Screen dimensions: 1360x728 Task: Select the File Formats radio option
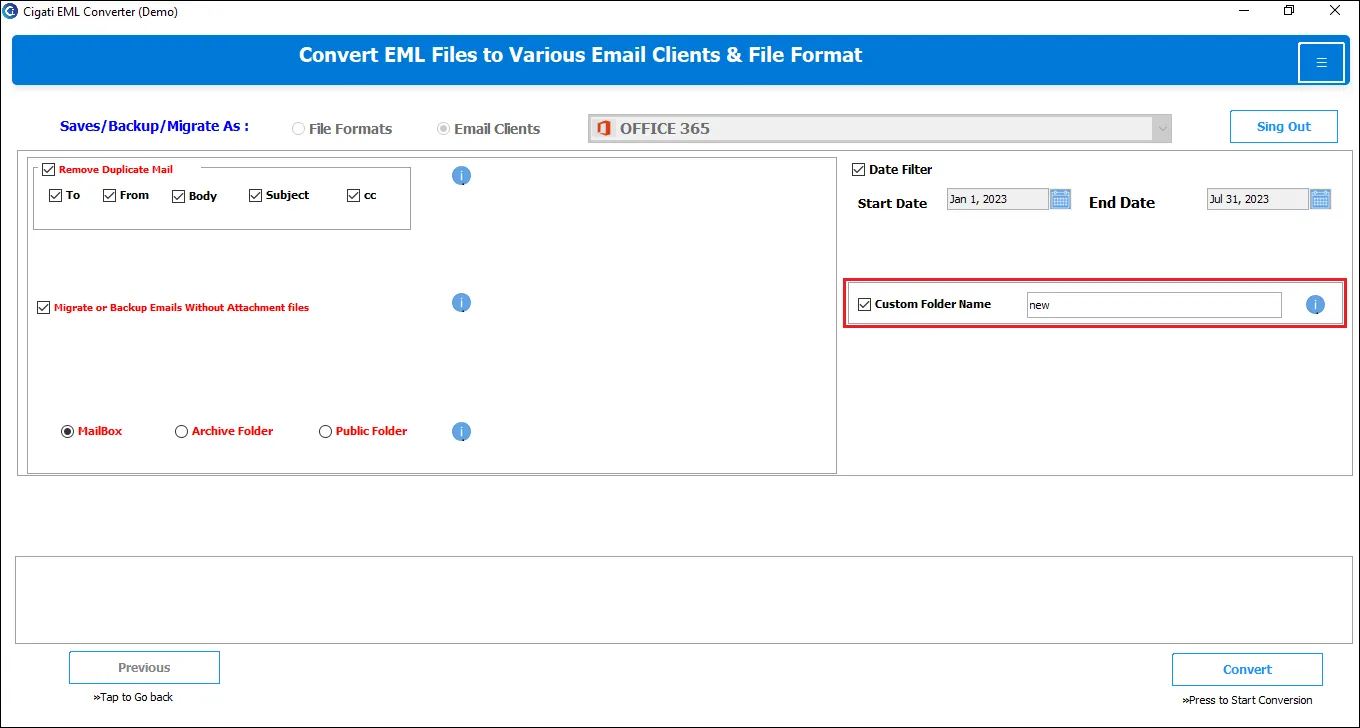298,129
